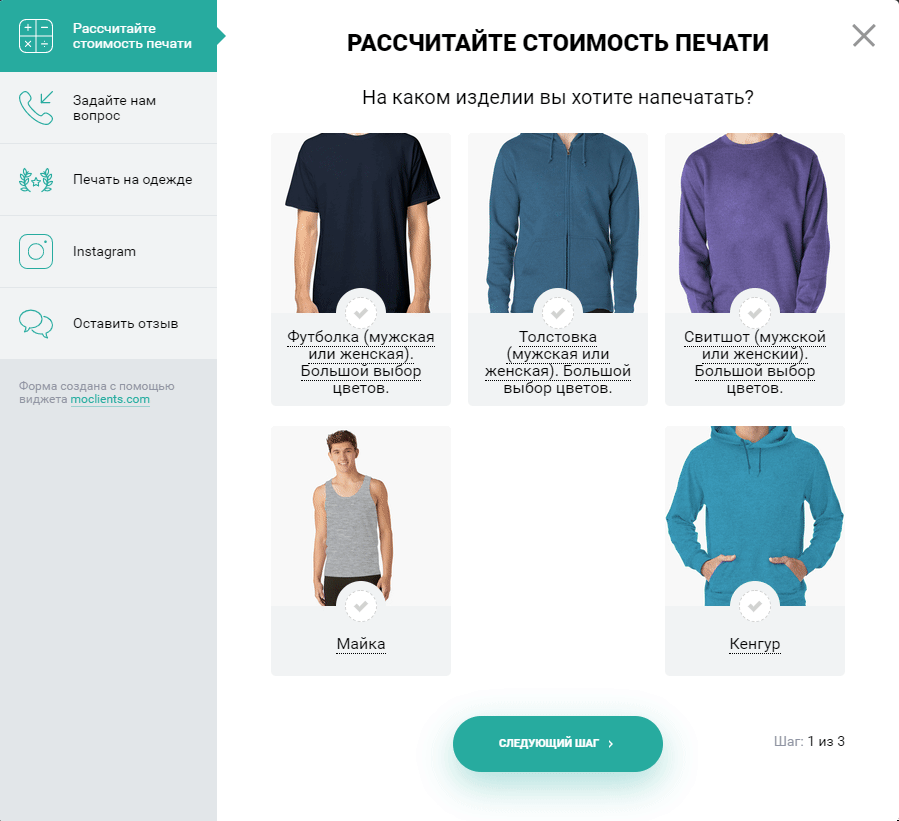Screen dimensions: 899x821
Task: Click the calculator icon in sidebar
Action: pos(36,36)
